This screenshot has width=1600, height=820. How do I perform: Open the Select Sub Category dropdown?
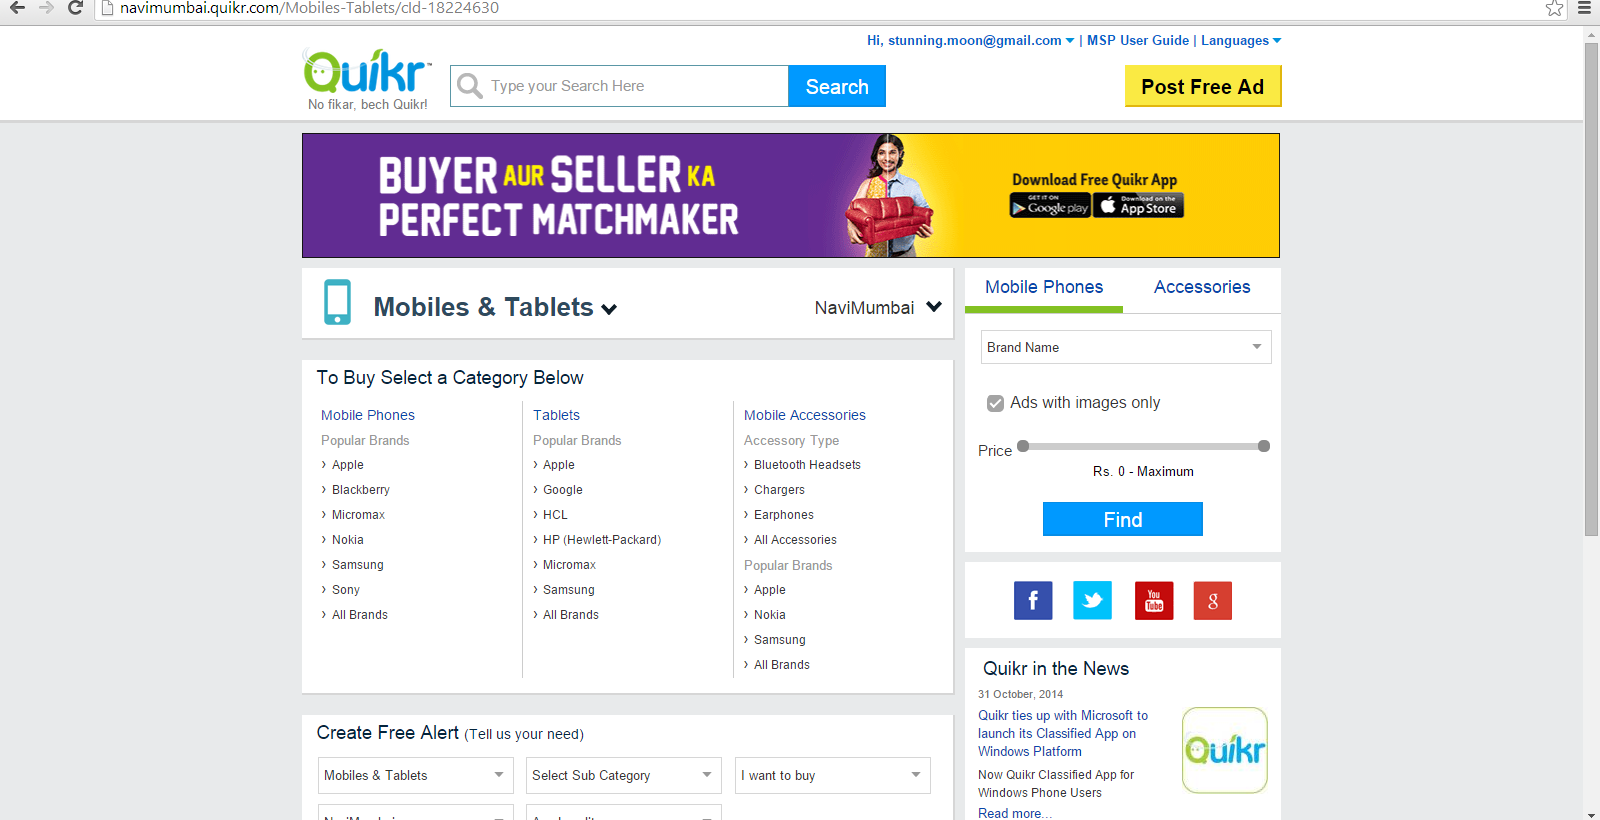[x=624, y=775]
